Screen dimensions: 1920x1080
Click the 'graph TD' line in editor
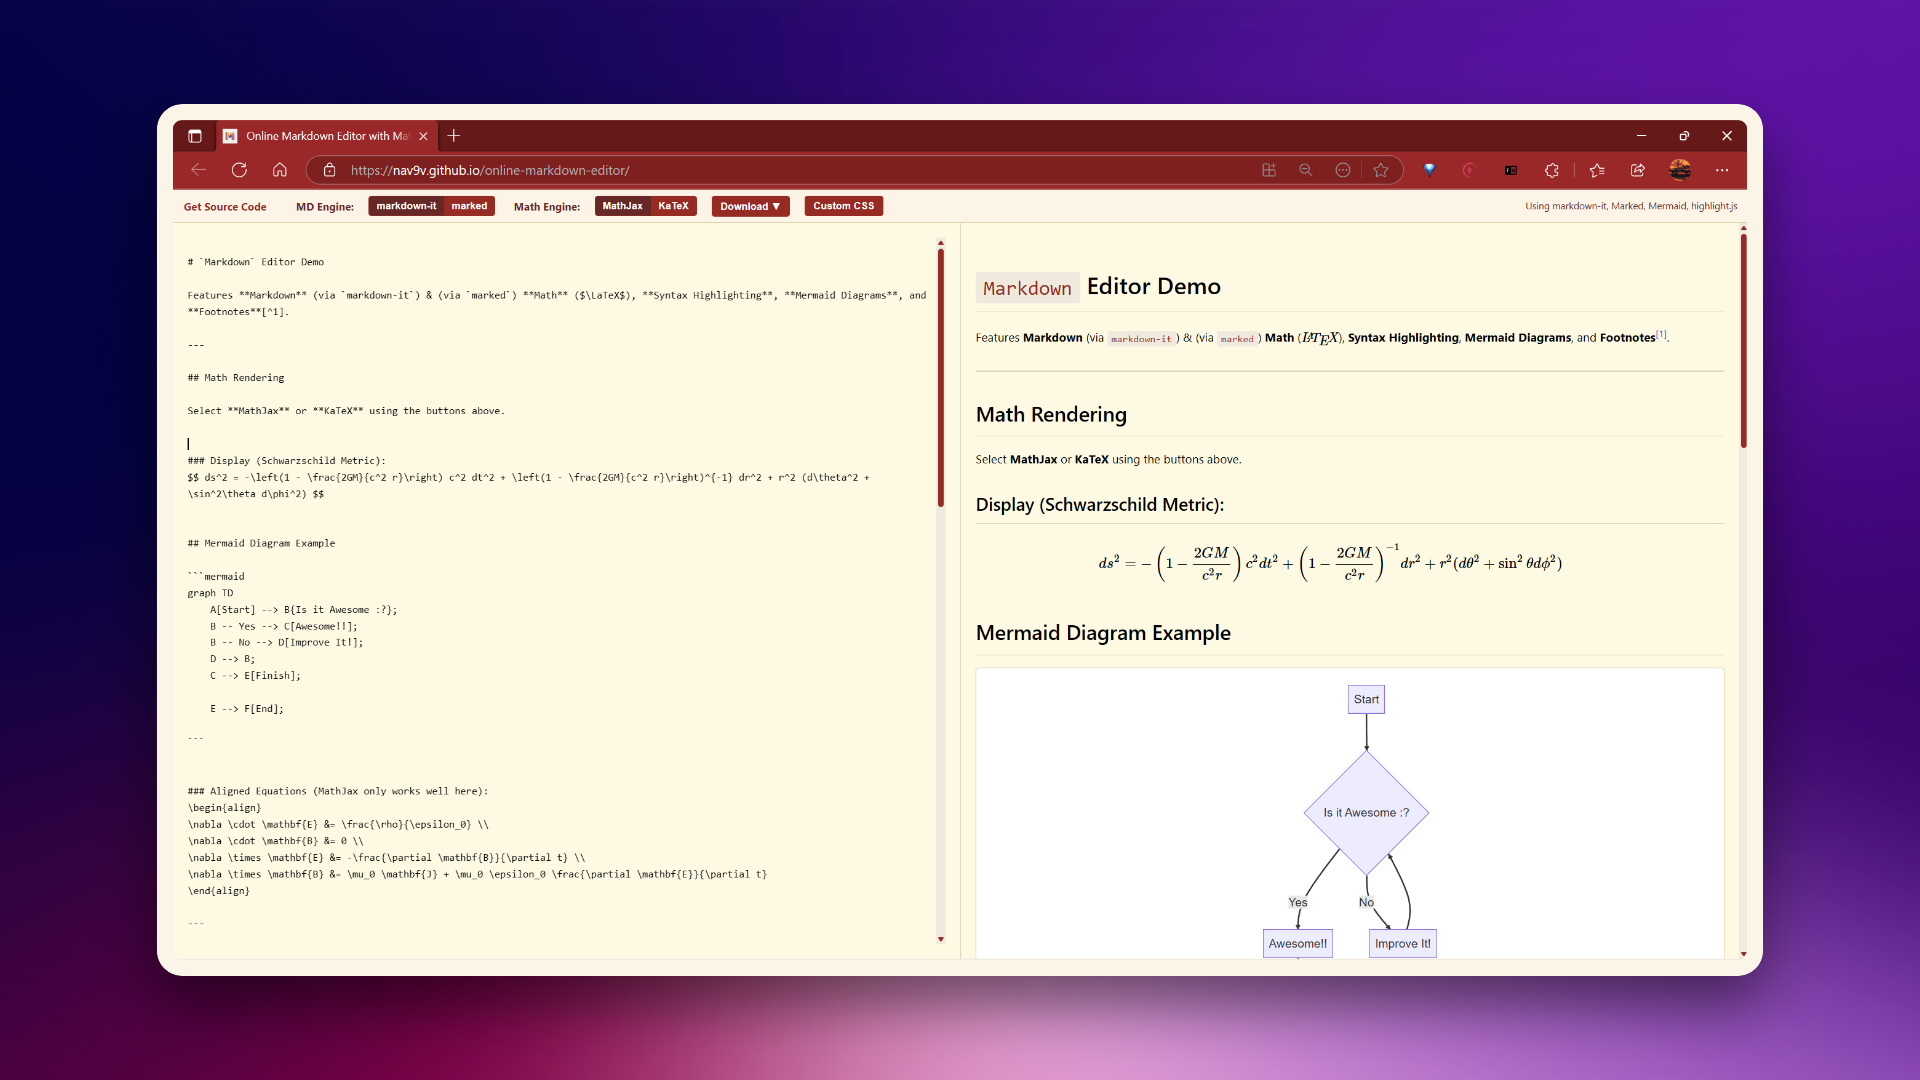(x=210, y=593)
